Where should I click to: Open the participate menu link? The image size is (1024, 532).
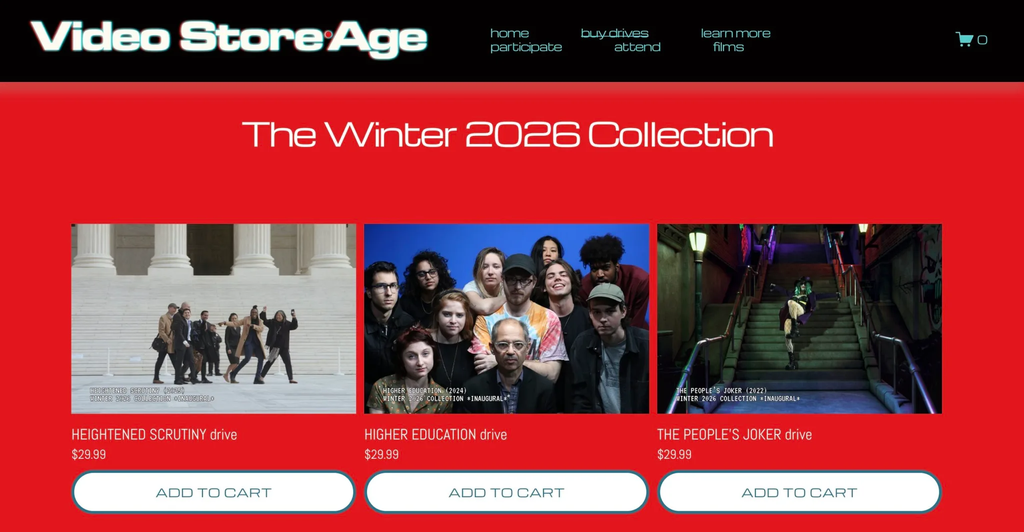(526, 47)
